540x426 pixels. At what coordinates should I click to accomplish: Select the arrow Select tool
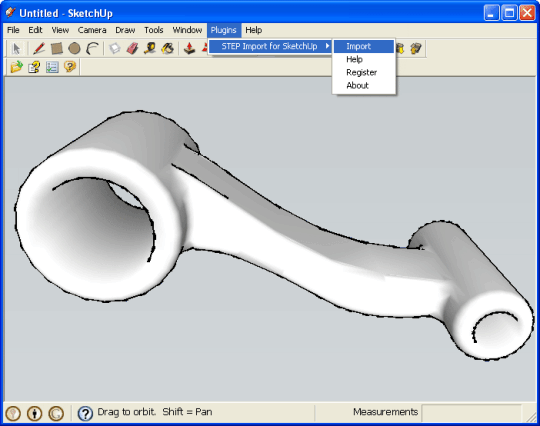[16, 49]
